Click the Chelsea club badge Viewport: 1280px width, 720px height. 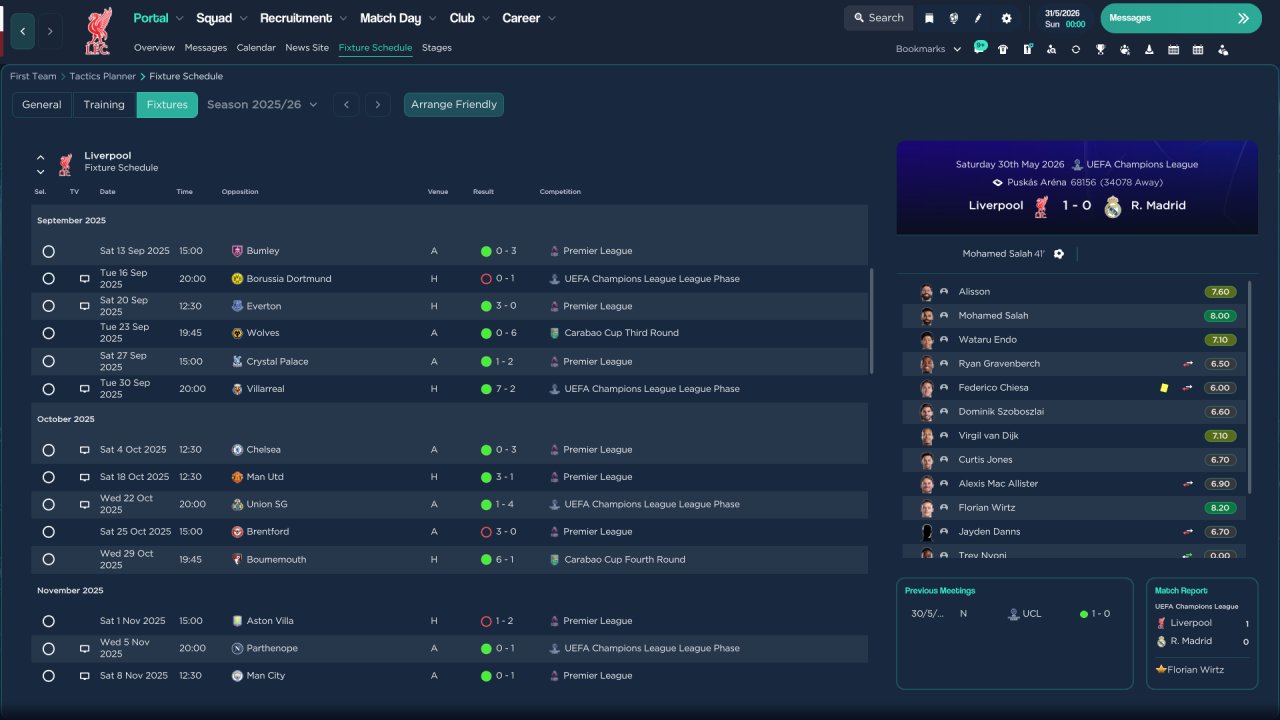(x=237, y=450)
